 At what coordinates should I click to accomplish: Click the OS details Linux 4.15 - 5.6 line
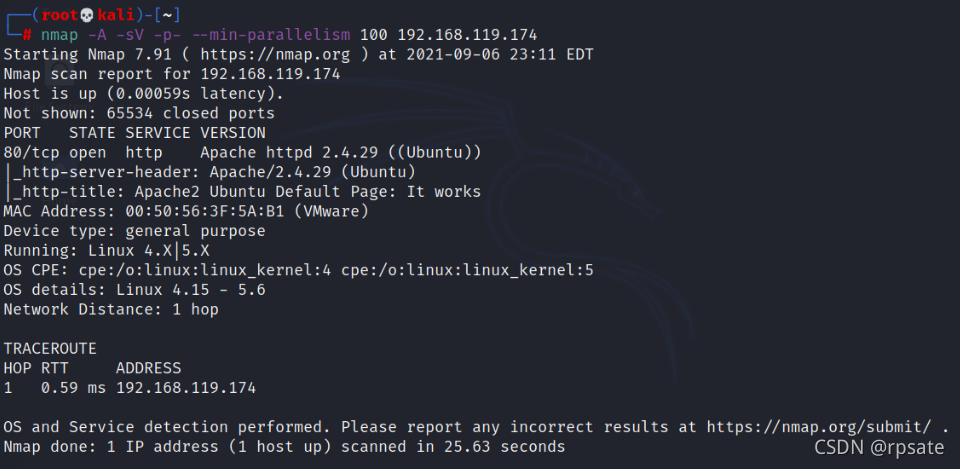(135, 290)
